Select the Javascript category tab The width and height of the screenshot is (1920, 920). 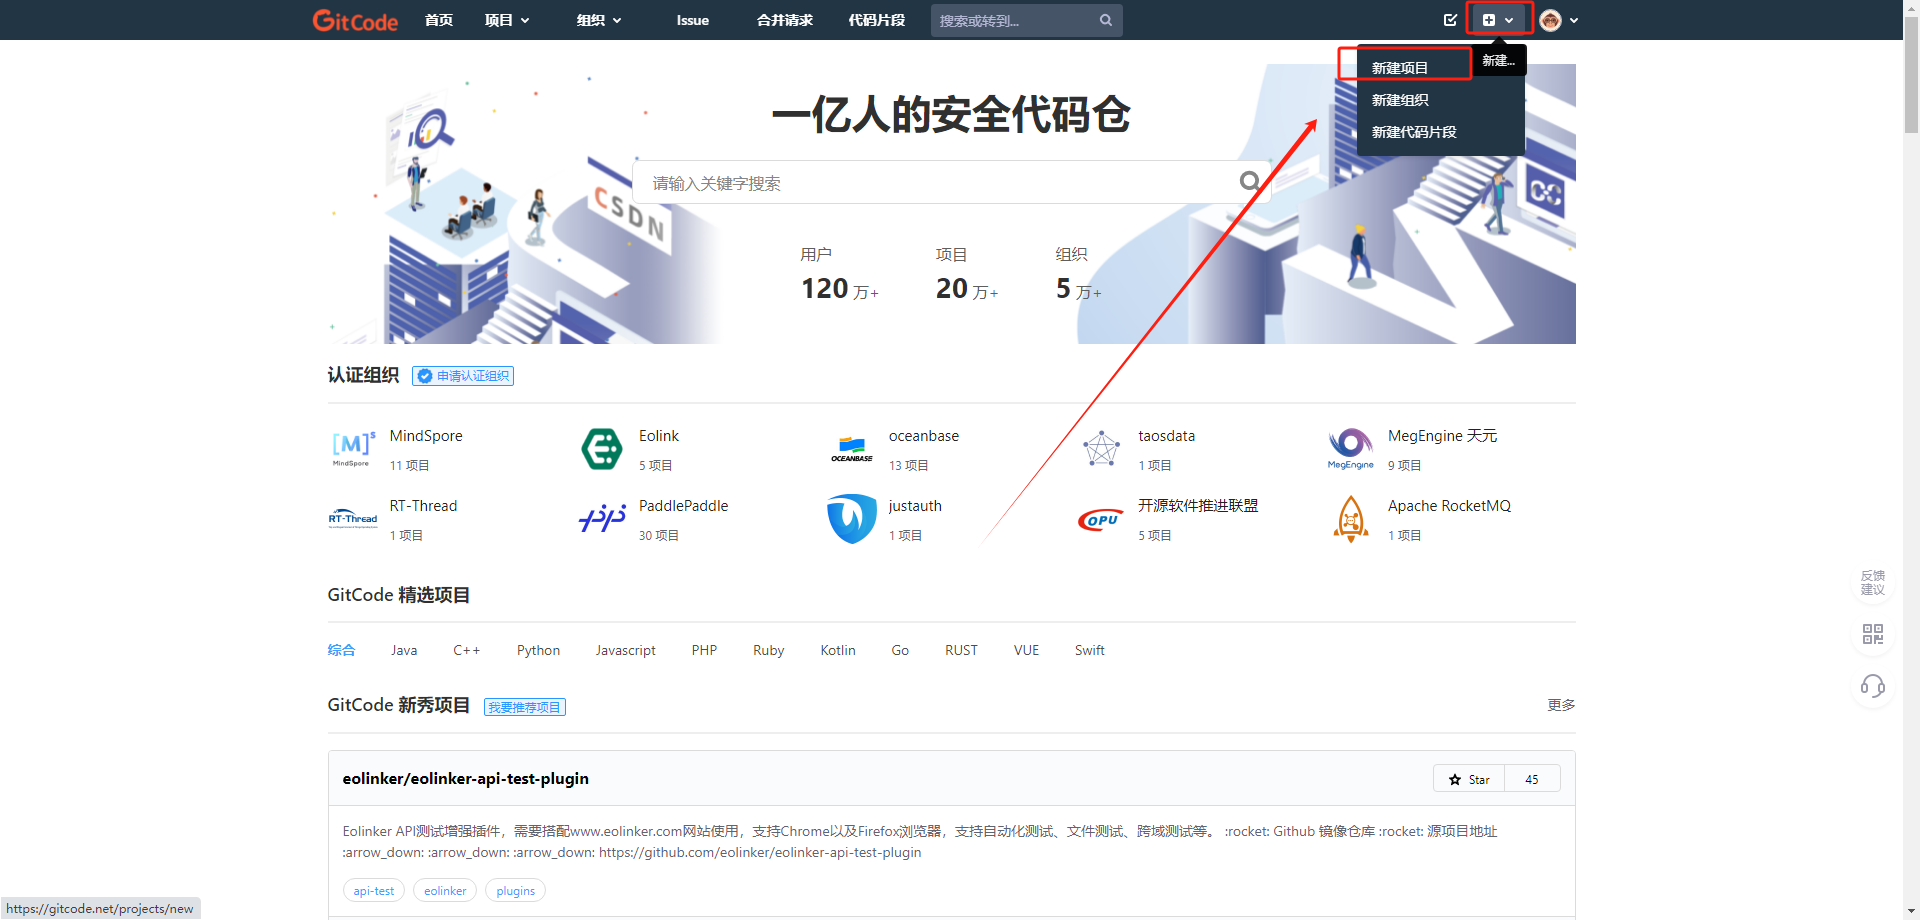pyautogui.click(x=626, y=650)
